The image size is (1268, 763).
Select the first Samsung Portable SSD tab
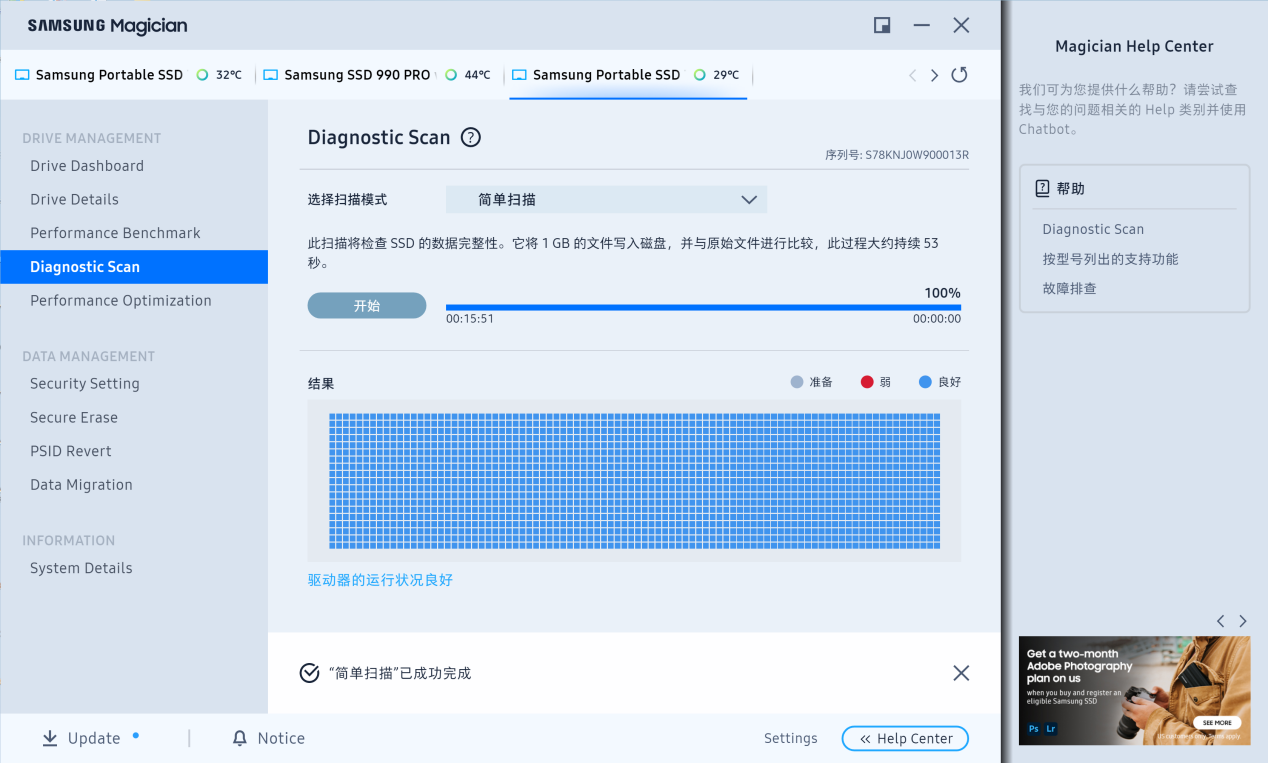(108, 75)
